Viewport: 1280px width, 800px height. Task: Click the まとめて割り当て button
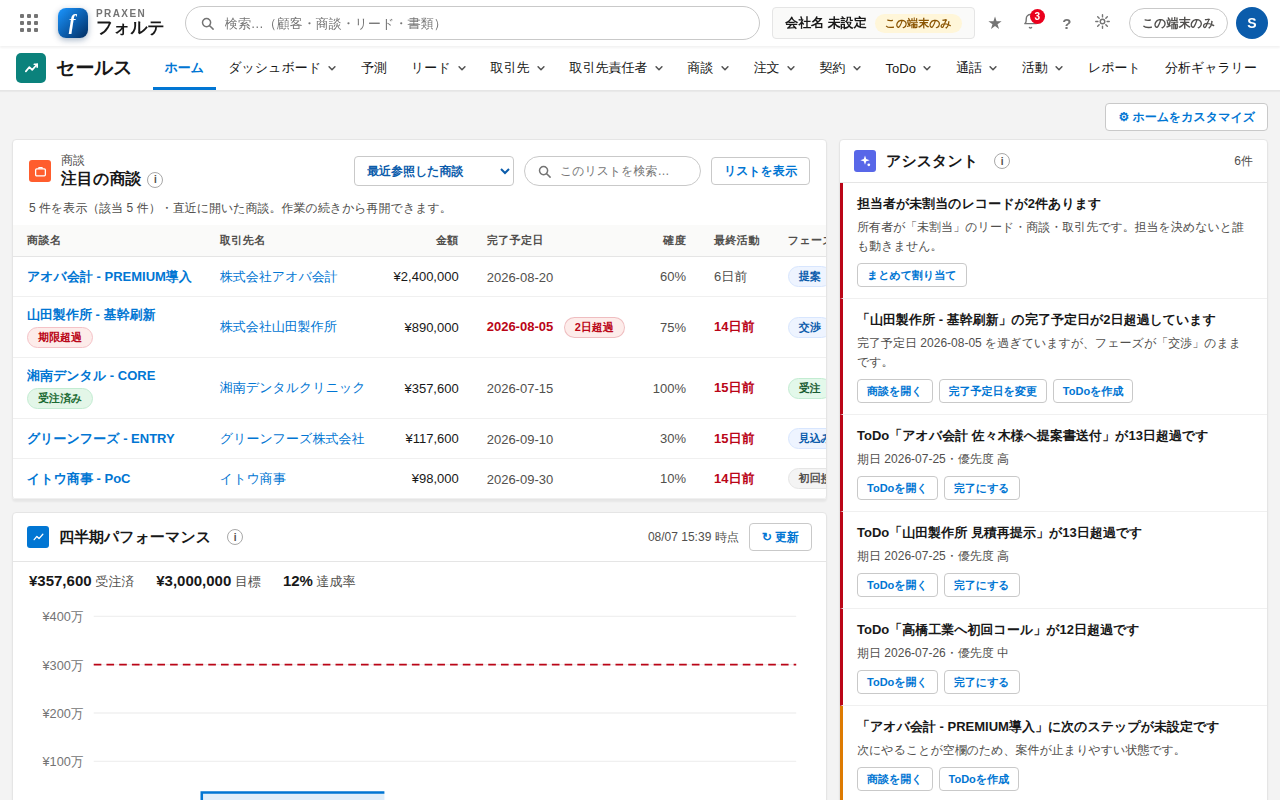(912, 275)
